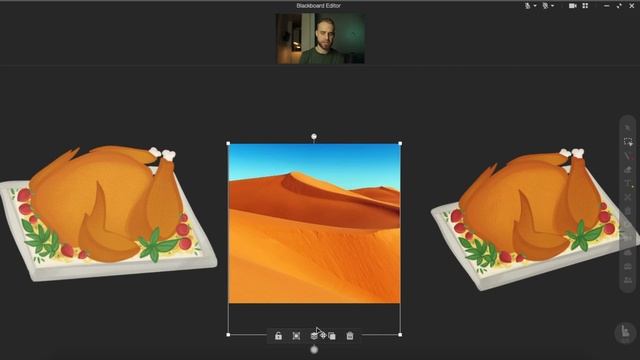Open the microphone dropdown in the title bar
Image resolution: width=640 pixels, height=360 pixels.
tap(535, 6)
